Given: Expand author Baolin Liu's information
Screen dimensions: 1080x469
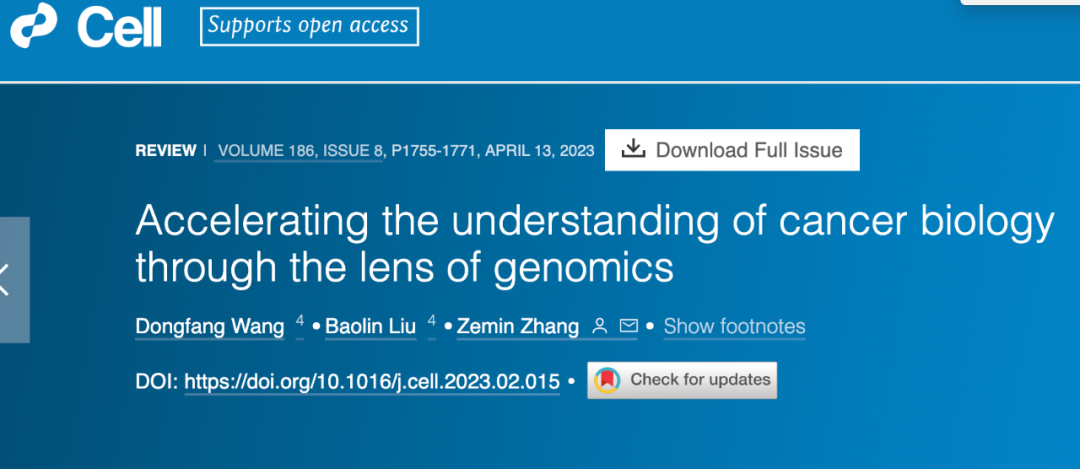Looking at the screenshot, I should point(372,326).
